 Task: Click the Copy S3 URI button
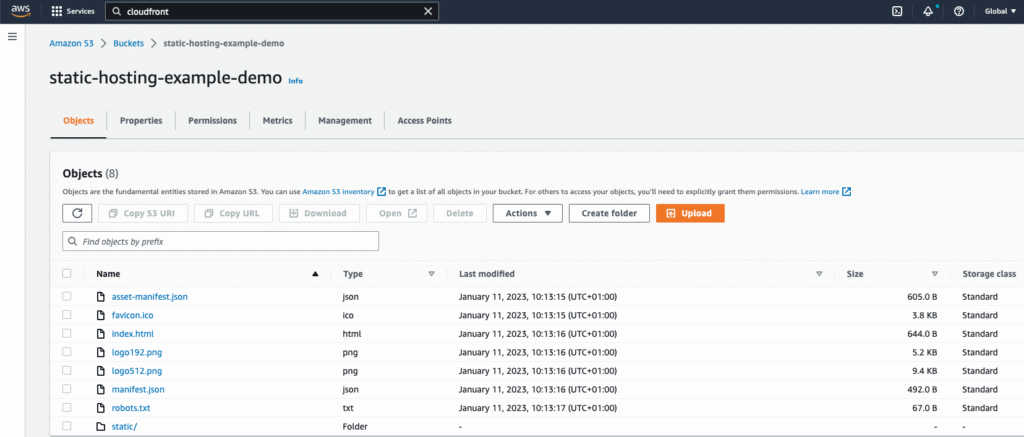pos(143,213)
